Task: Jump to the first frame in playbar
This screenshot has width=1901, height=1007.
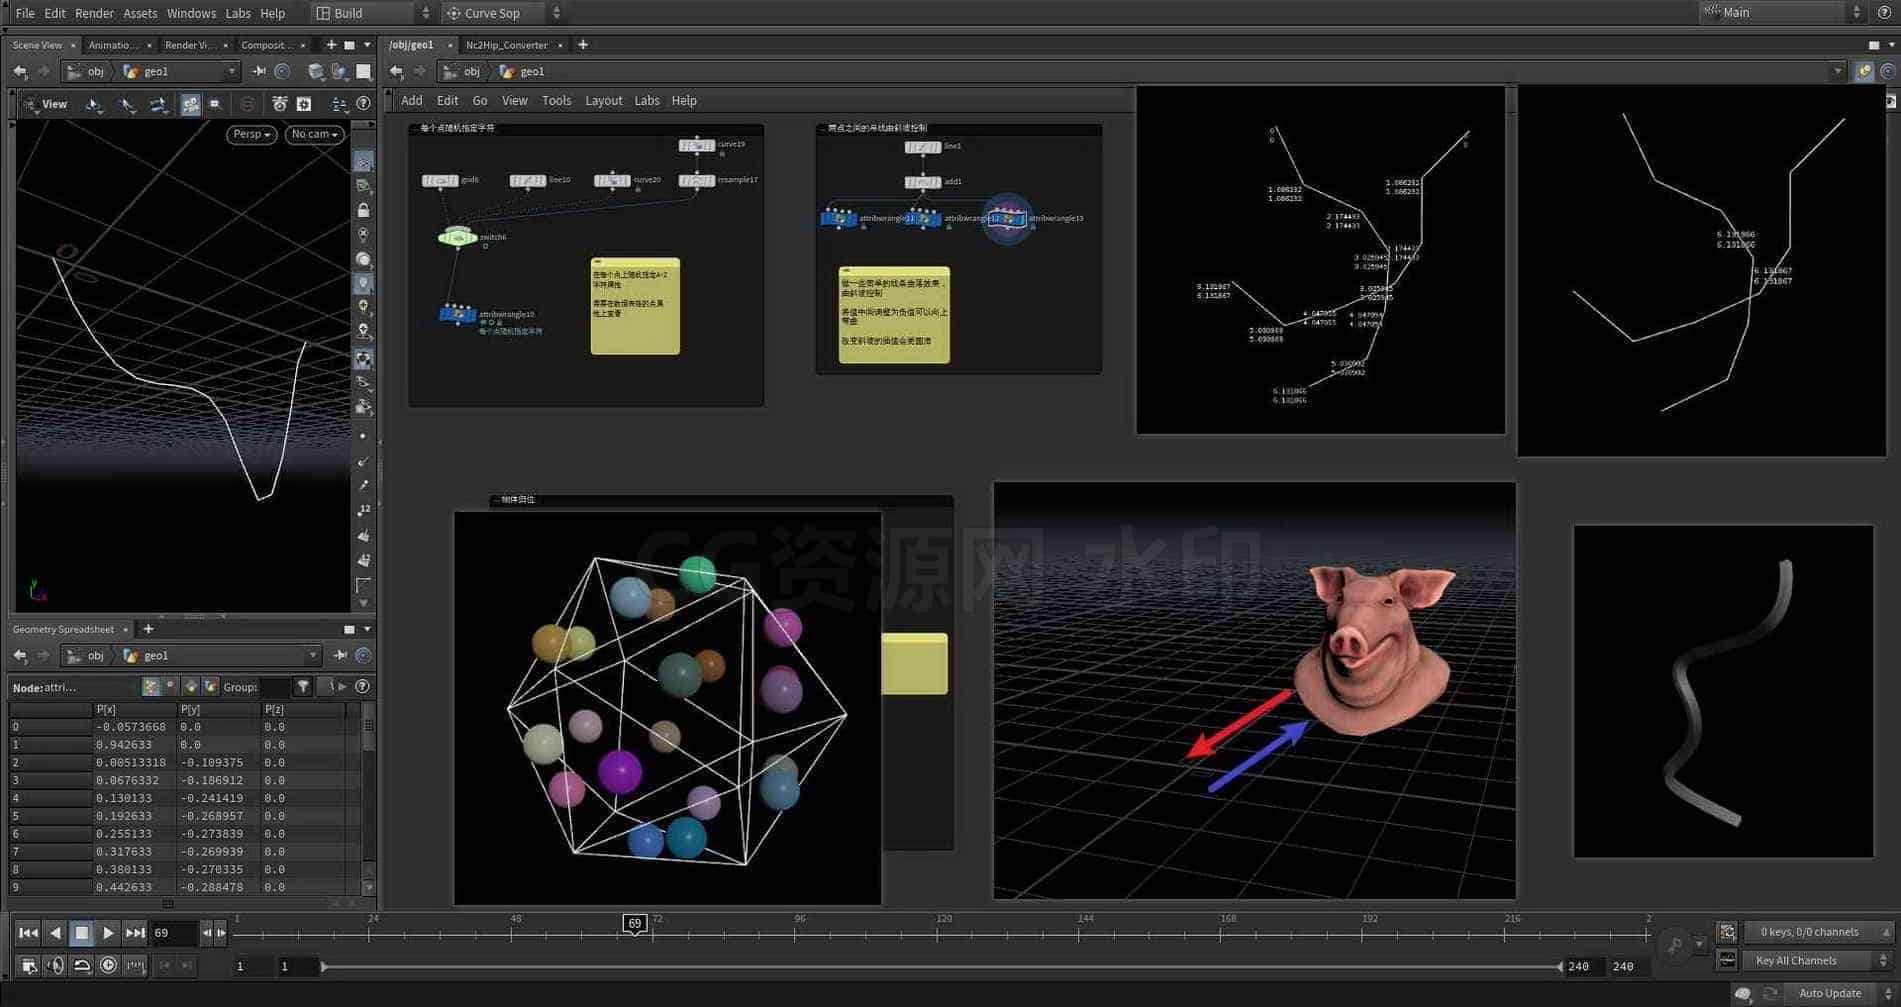Action: coord(28,933)
